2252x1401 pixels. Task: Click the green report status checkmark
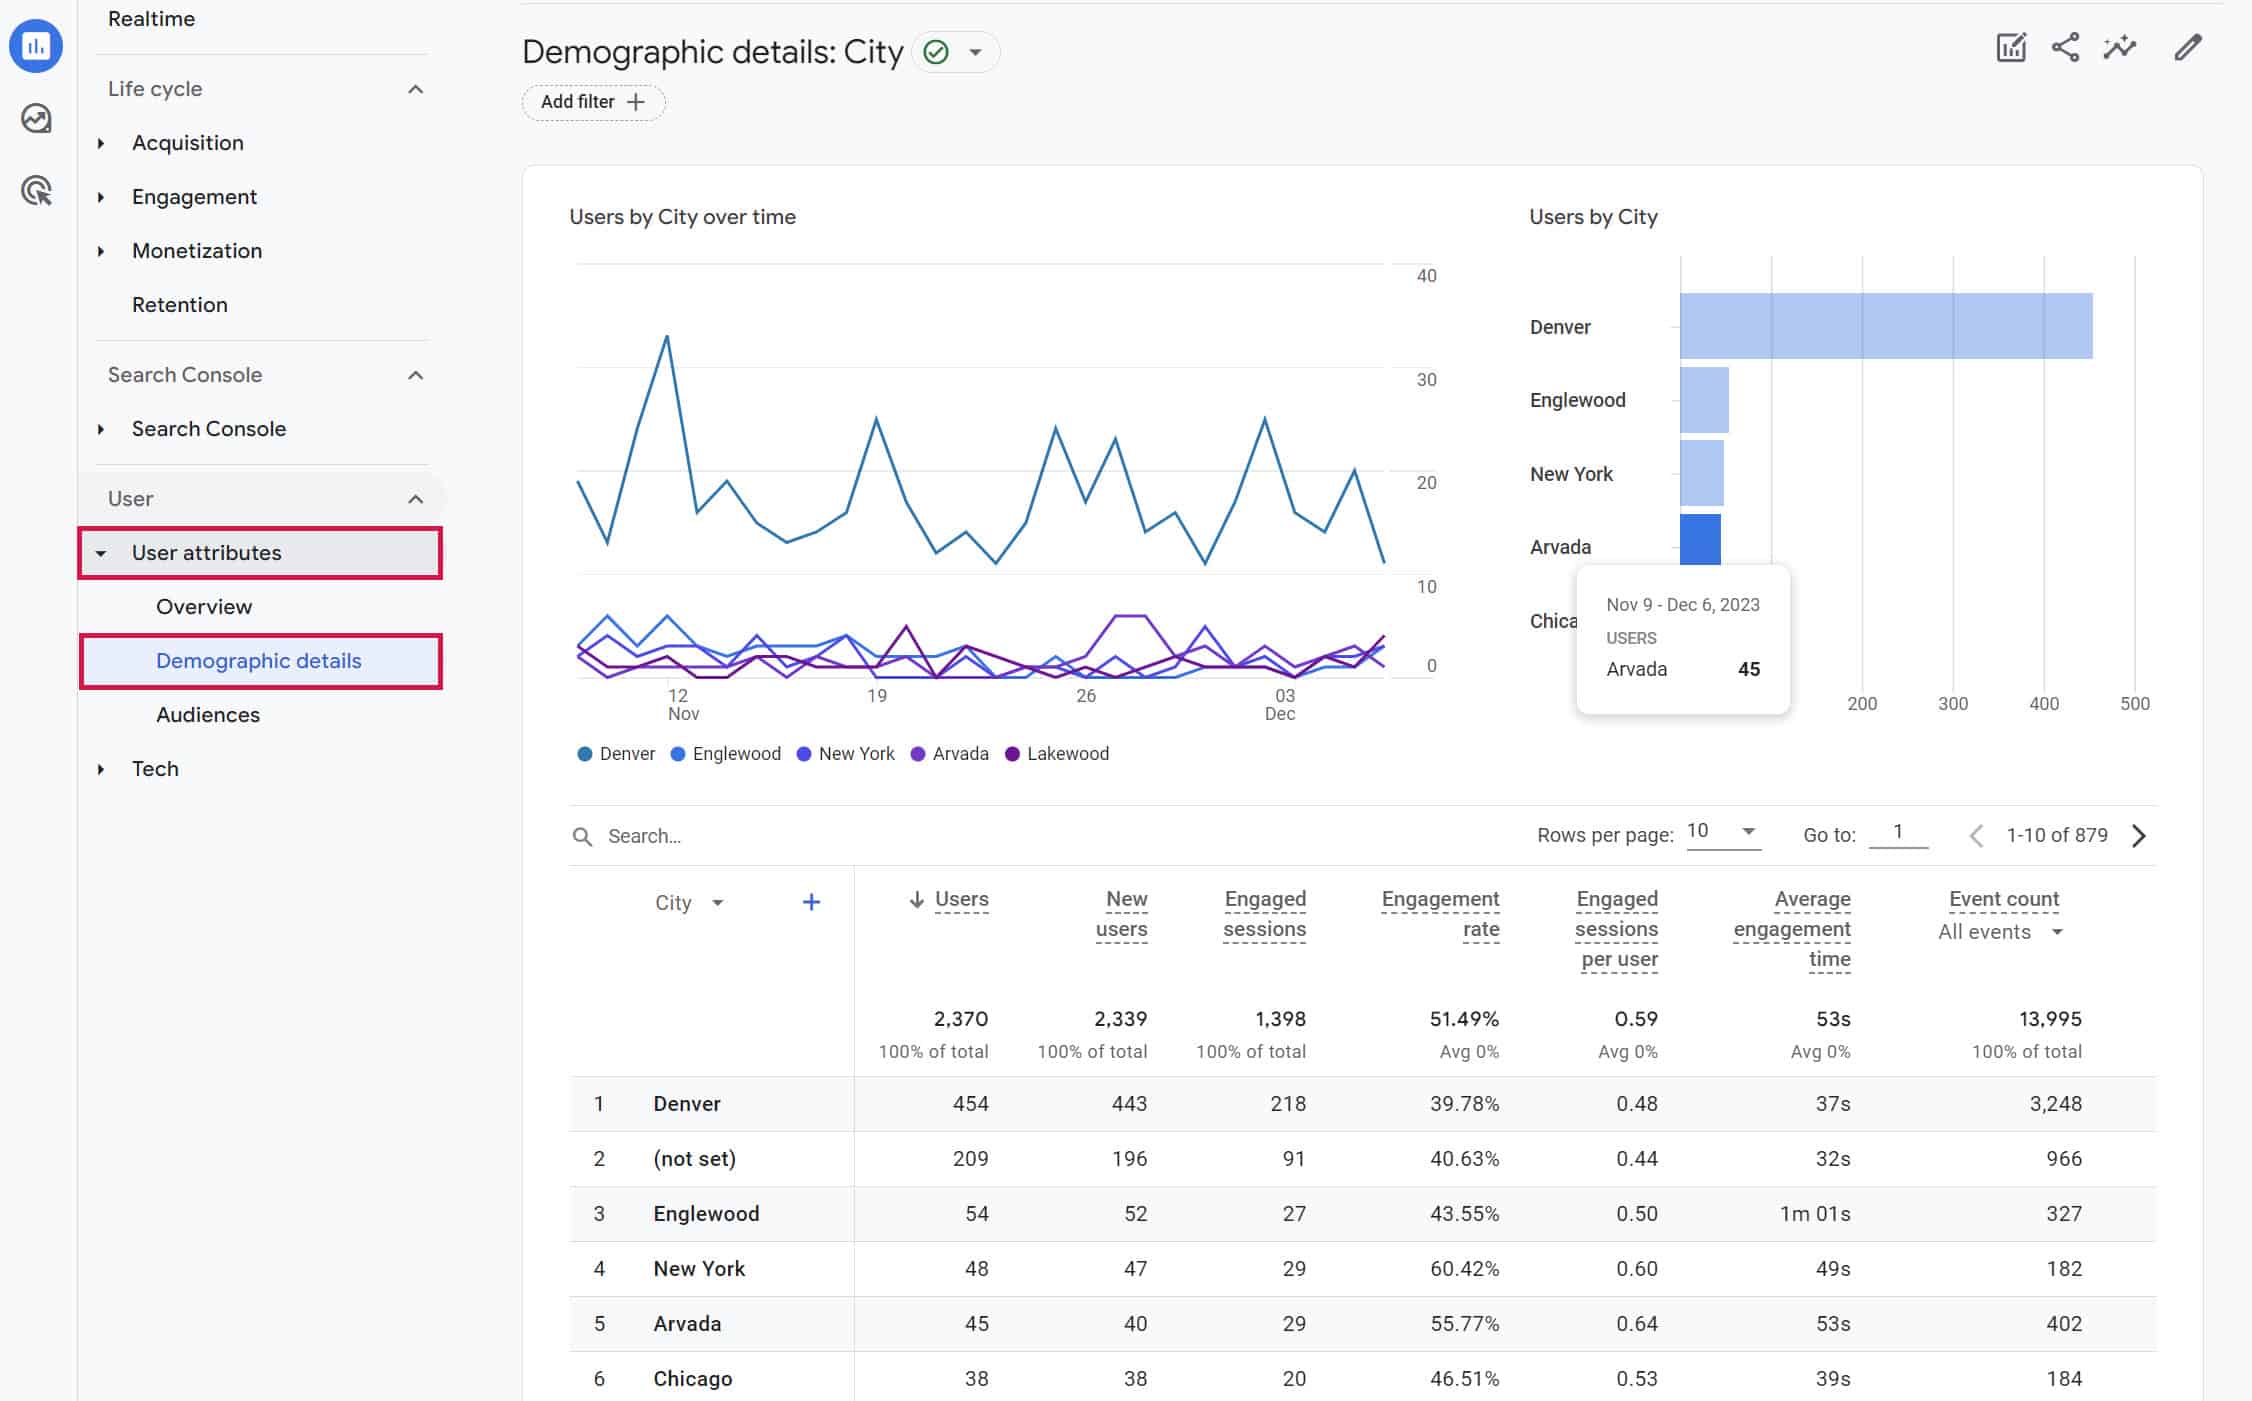click(936, 52)
